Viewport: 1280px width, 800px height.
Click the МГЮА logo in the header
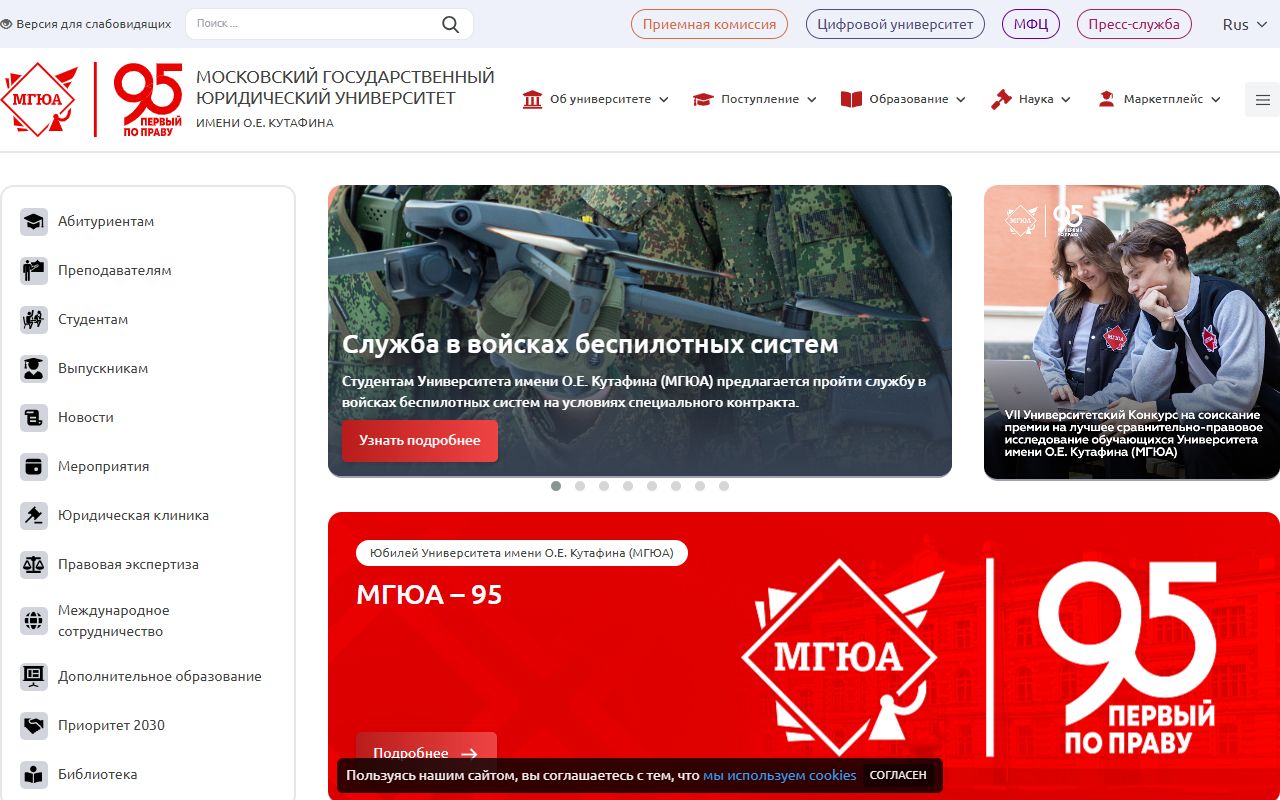pyautogui.click(x=39, y=99)
